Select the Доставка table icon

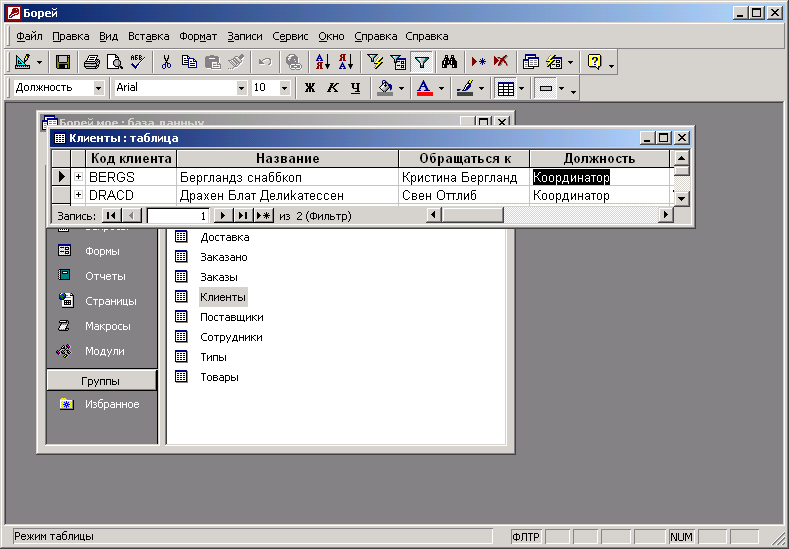pyautogui.click(x=181, y=237)
